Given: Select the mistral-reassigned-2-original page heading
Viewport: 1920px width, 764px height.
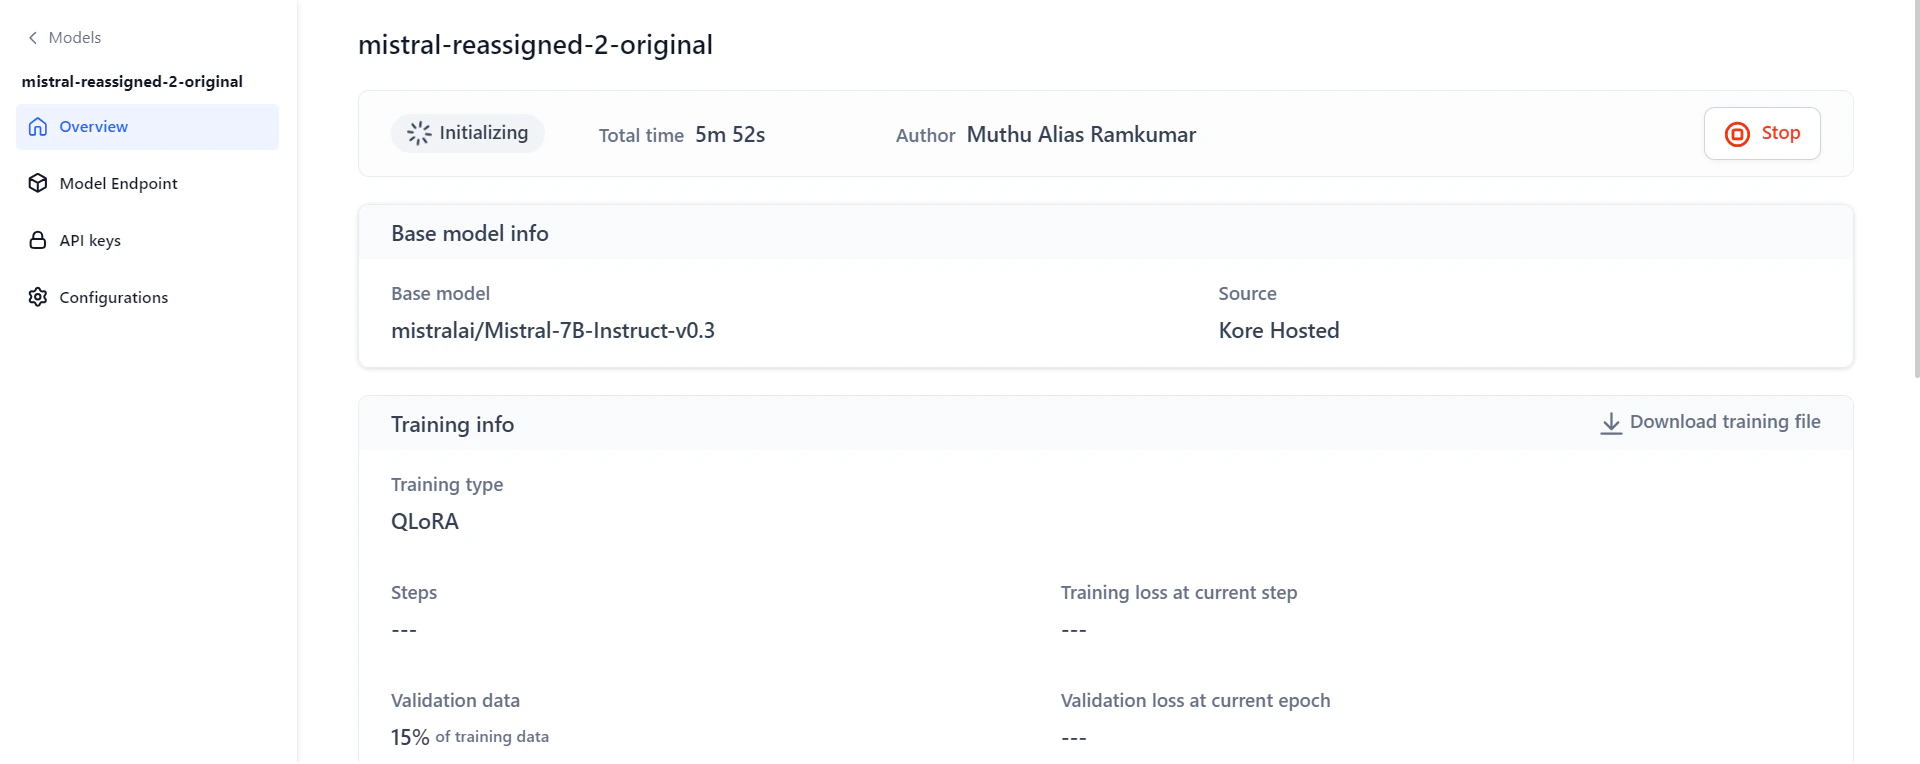Looking at the screenshot, I should (535, 44).
